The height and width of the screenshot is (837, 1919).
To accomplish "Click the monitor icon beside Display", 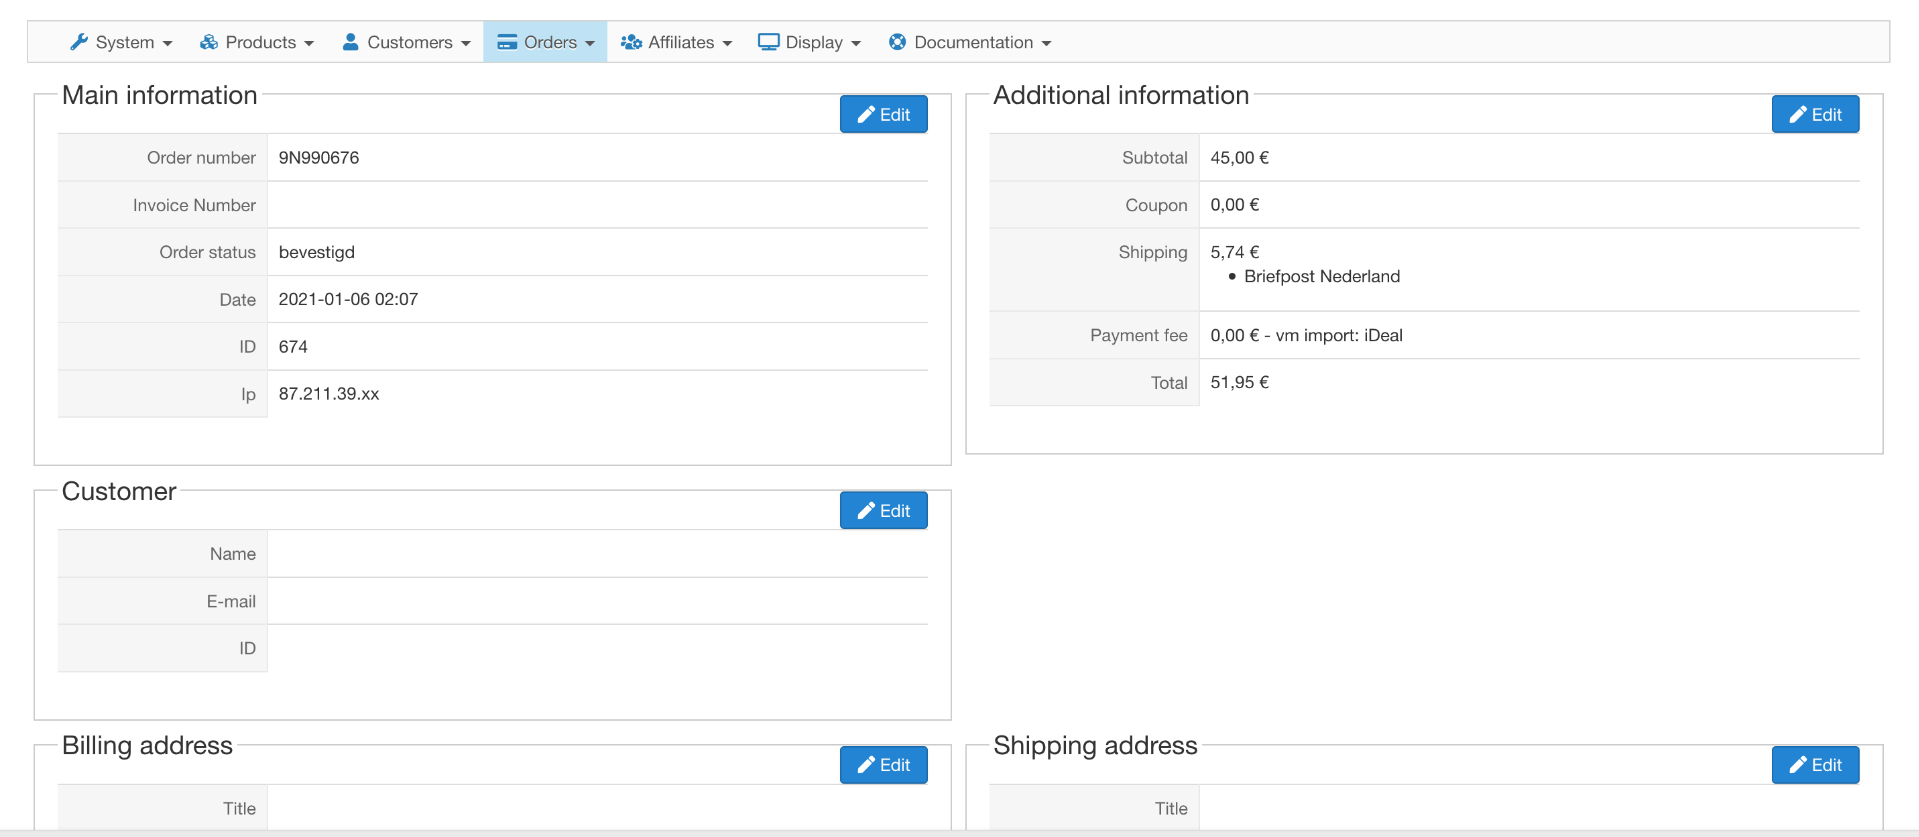I will point(768,42).
